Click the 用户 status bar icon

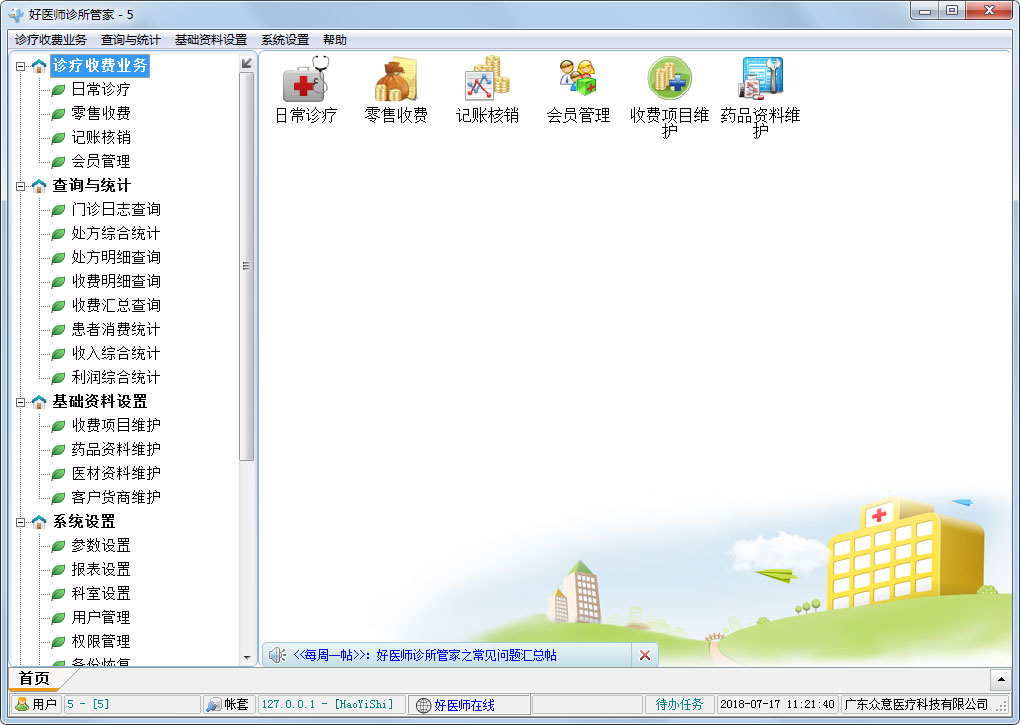pyautogui.click(x=22, y=704)
